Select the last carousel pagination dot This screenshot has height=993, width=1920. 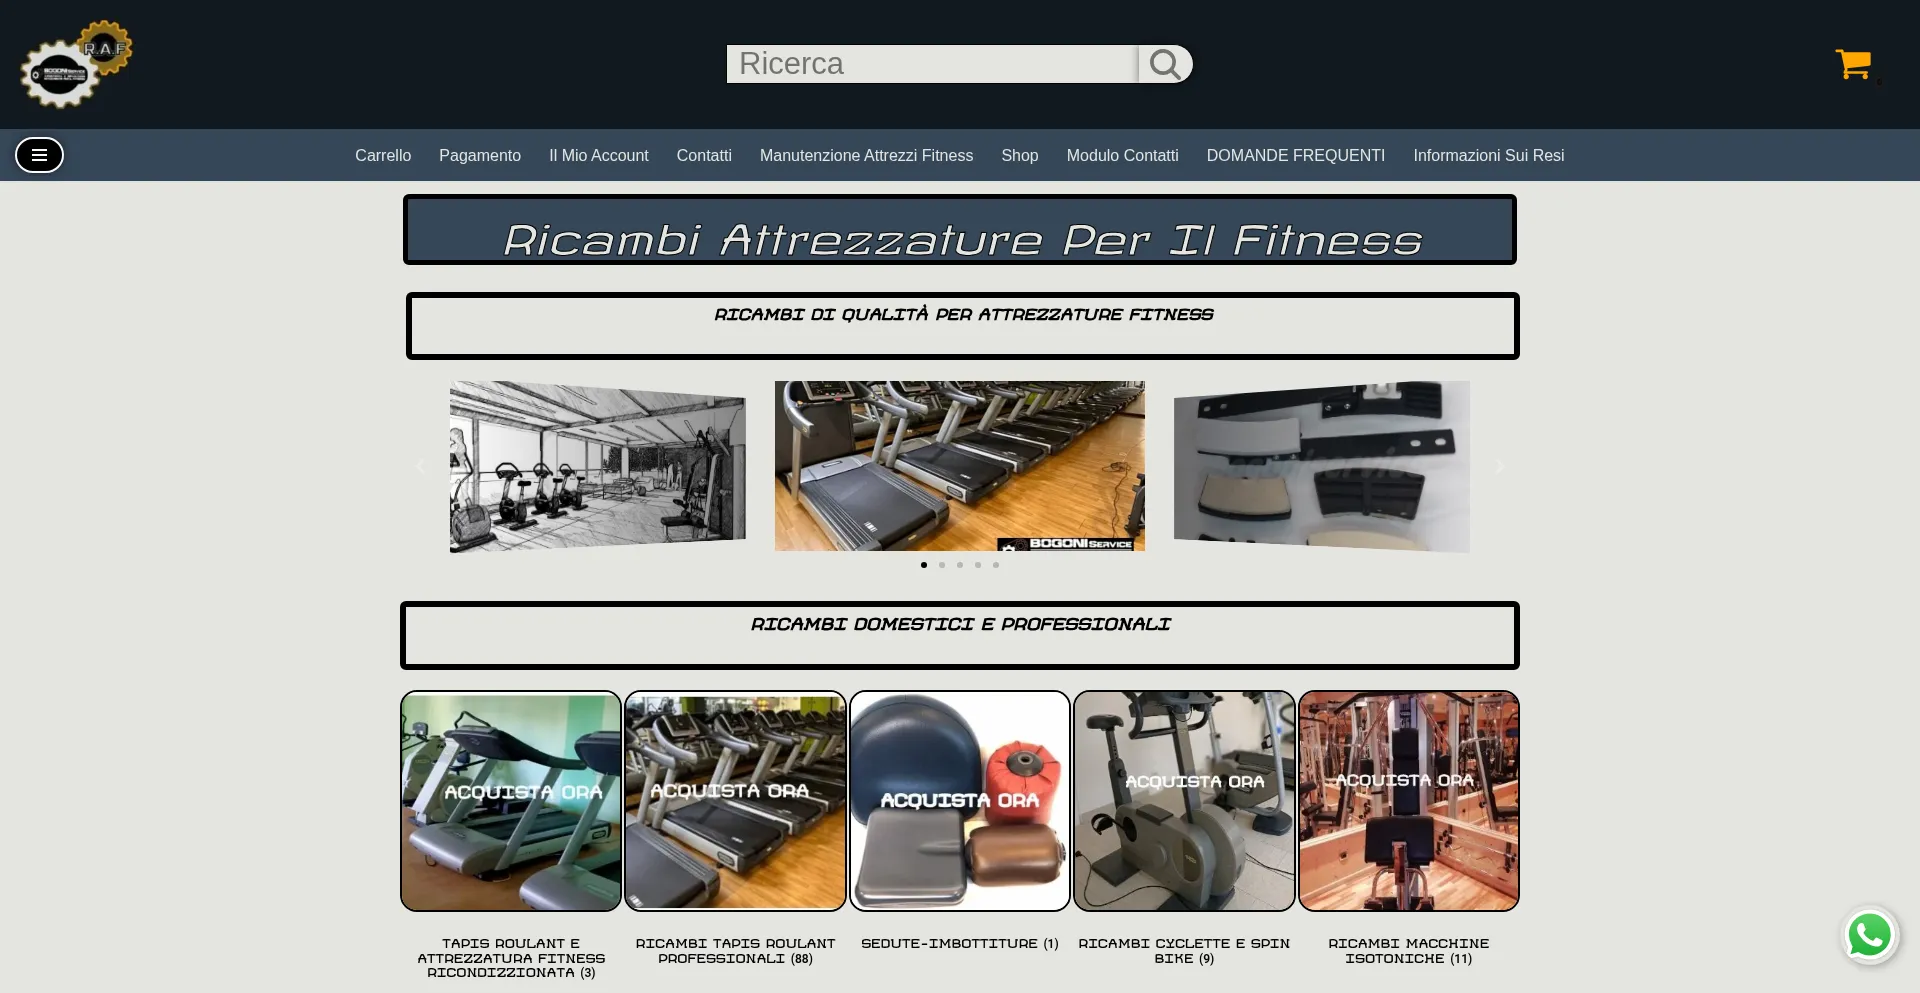(996, 565)
